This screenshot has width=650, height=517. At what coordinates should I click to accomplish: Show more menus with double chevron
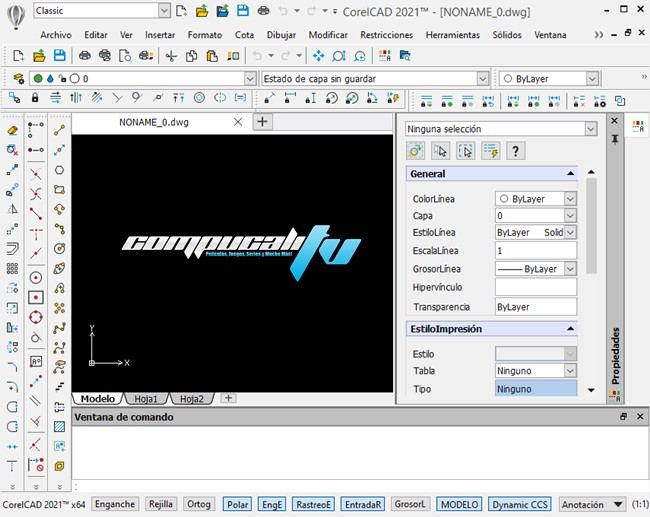point(599,35)
